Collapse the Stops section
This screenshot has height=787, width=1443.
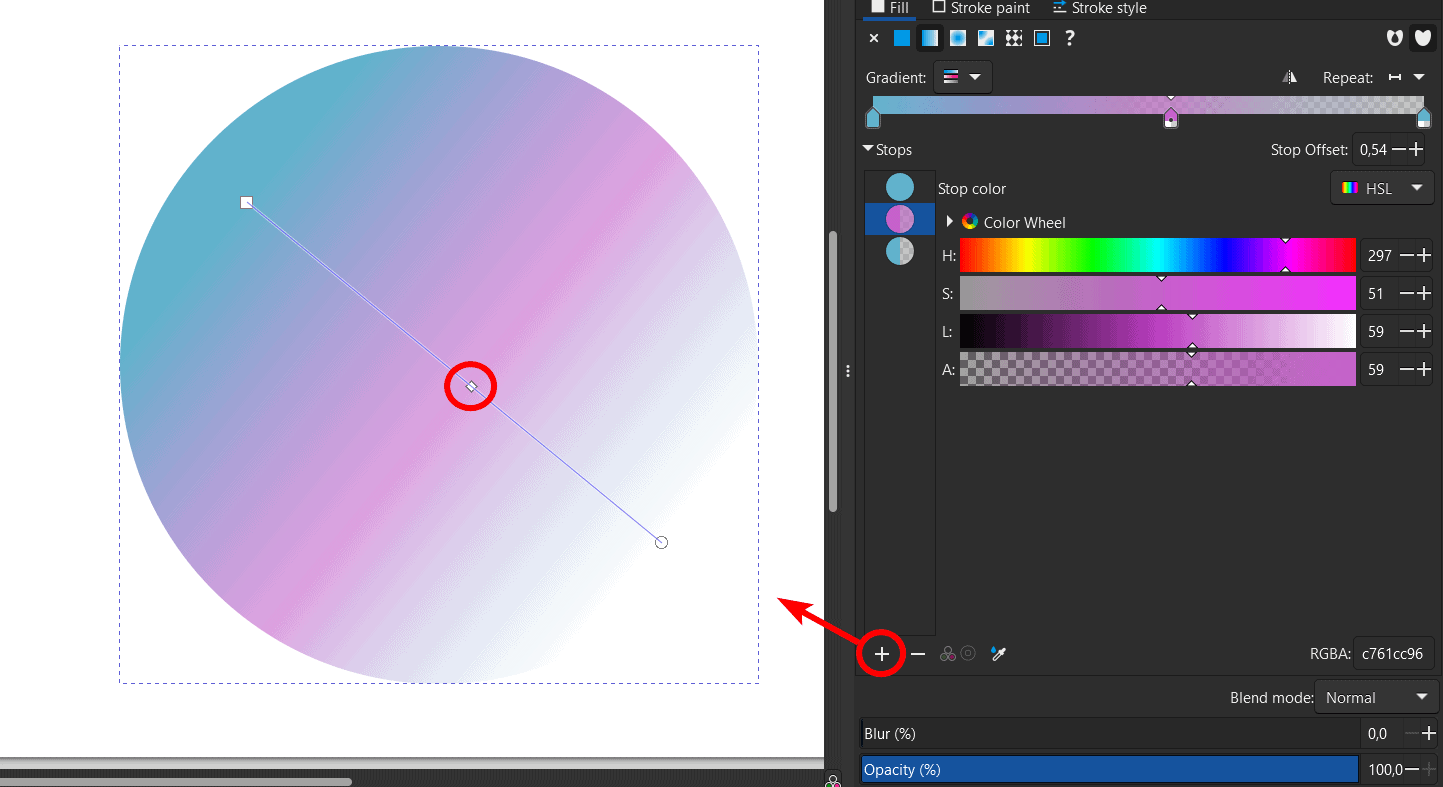click(887, 150)
